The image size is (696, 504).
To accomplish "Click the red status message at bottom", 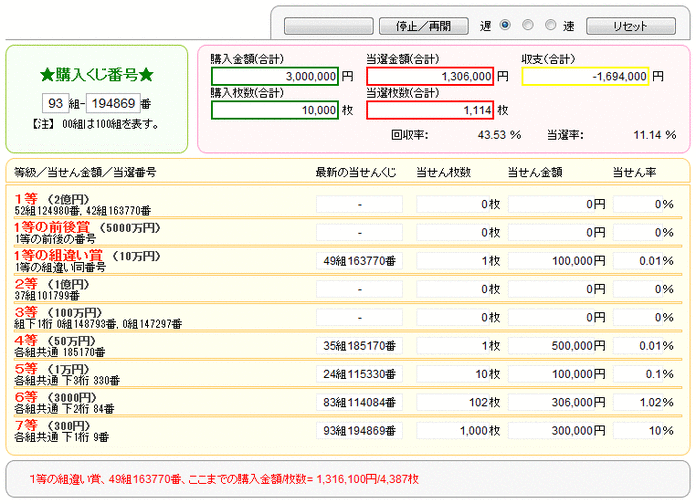I will 224,479.
